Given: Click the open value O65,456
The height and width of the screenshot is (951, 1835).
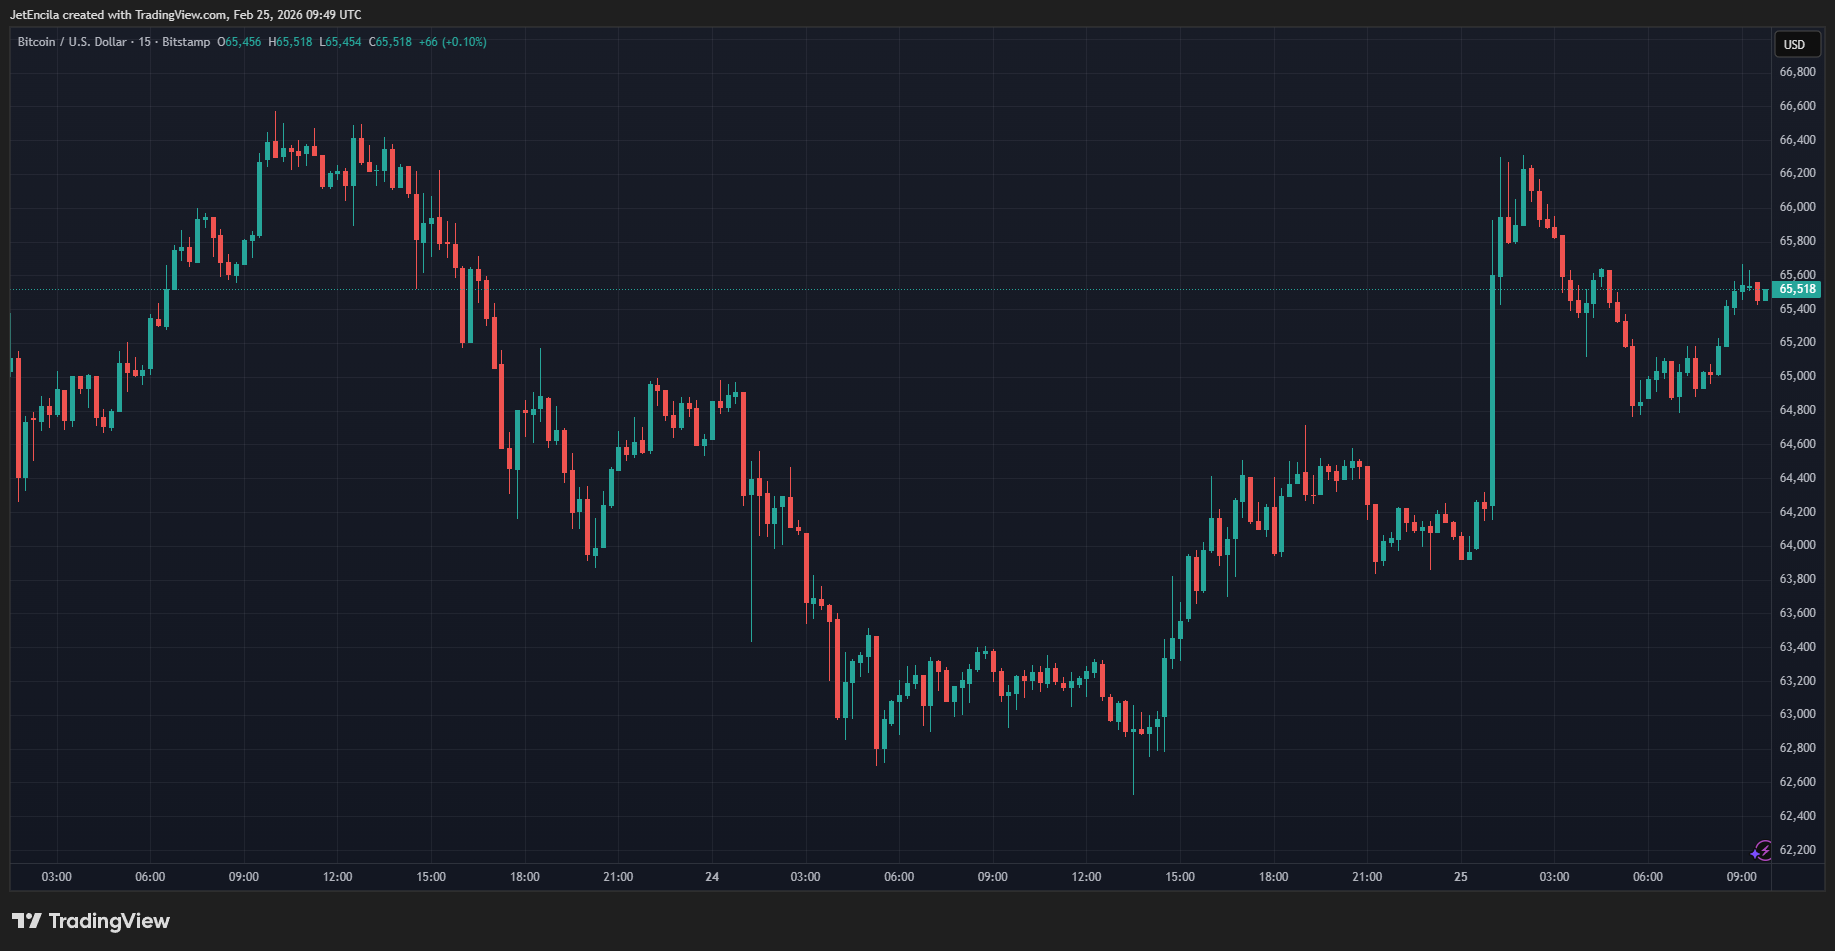Looking at the screenshot, I should pos(239,42).
